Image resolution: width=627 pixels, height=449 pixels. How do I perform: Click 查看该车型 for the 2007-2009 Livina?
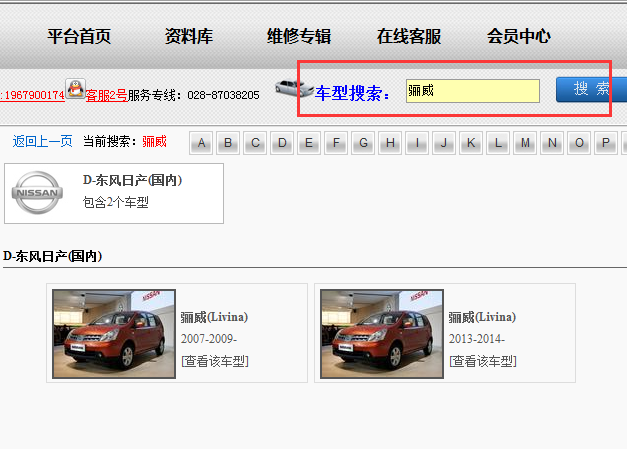[x=215, y=361]
